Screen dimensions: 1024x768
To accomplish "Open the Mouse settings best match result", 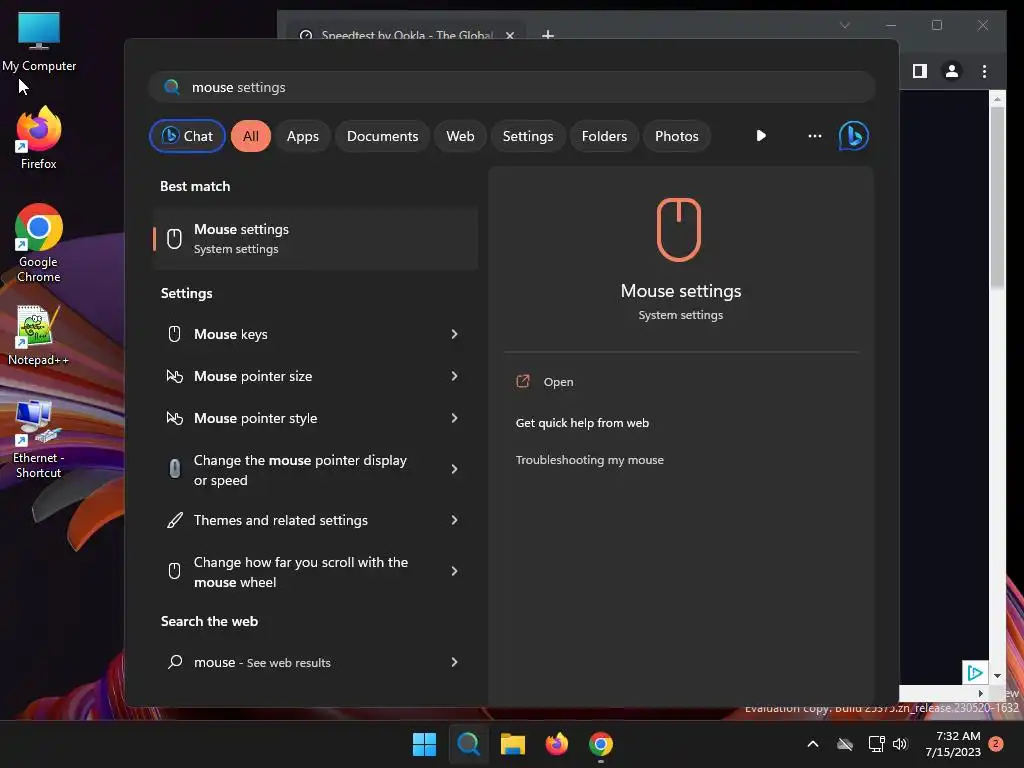I will pos(315,238).
